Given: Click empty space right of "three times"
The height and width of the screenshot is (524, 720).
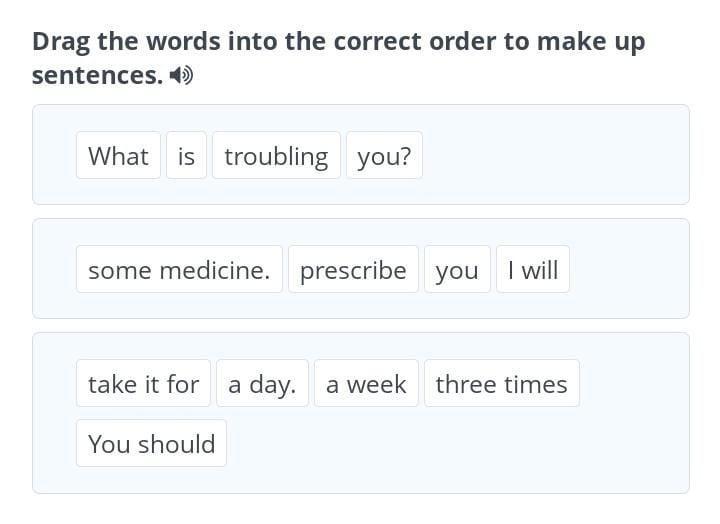Looking at the screenshot, I should pos(634,383).
